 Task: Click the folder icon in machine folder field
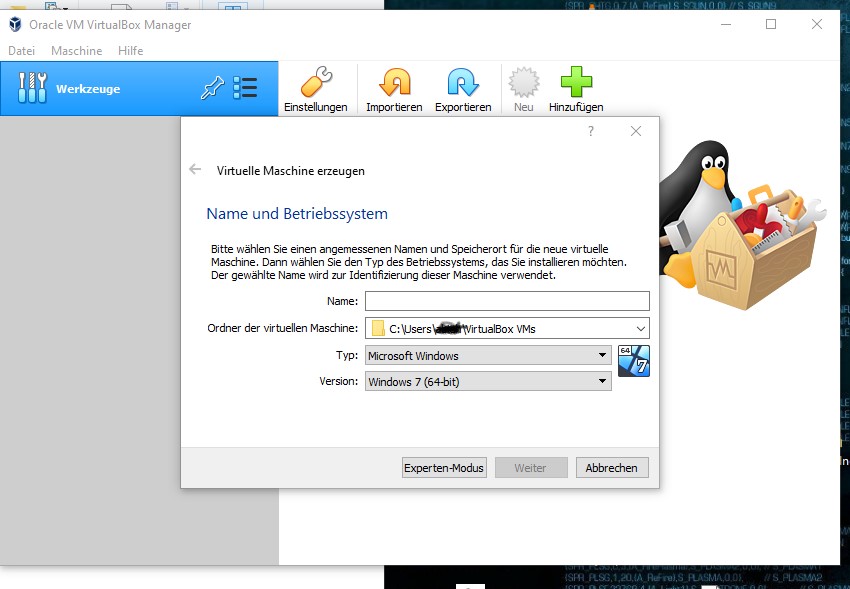click(x=378, y=328)
